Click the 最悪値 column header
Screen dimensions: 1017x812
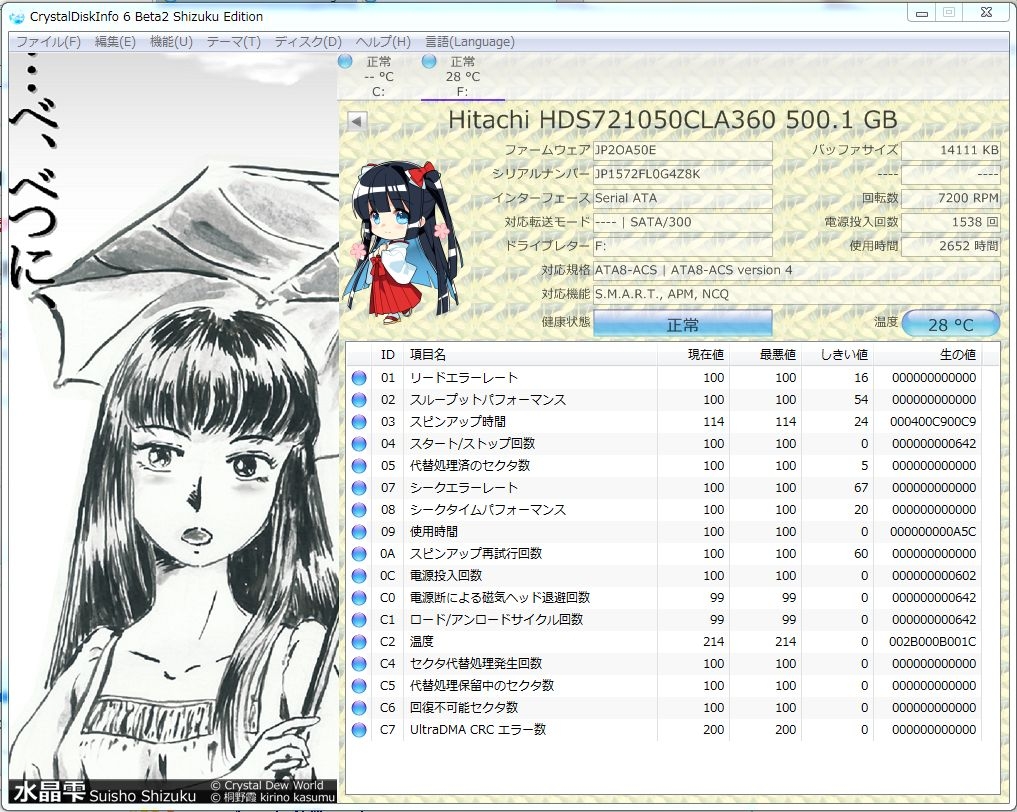[765, 355]
